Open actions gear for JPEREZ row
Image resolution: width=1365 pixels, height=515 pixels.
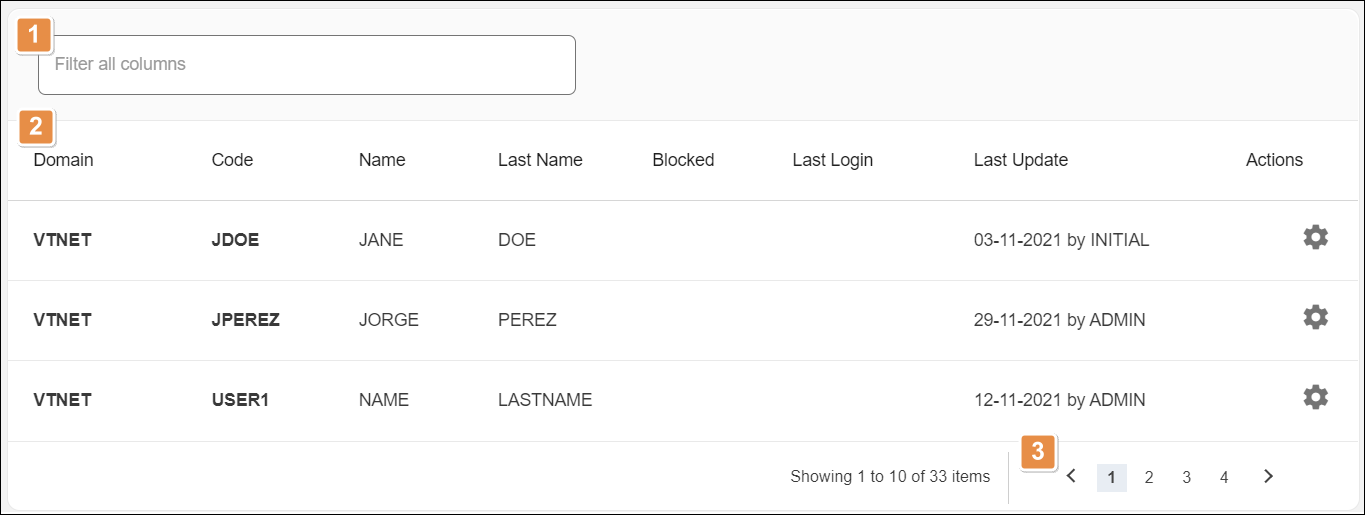coord(1315,318)
